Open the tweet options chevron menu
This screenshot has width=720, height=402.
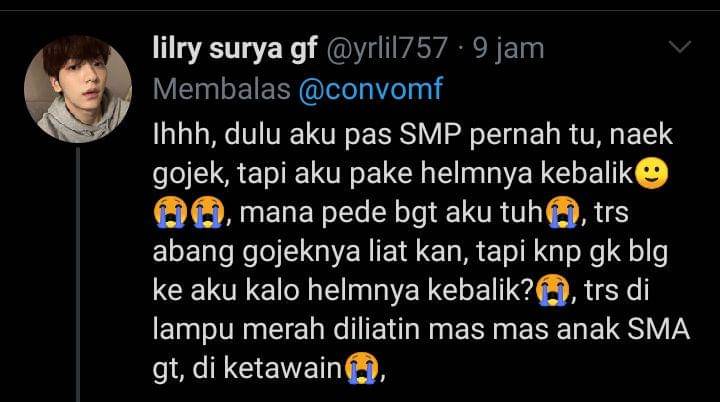[680, 47]
